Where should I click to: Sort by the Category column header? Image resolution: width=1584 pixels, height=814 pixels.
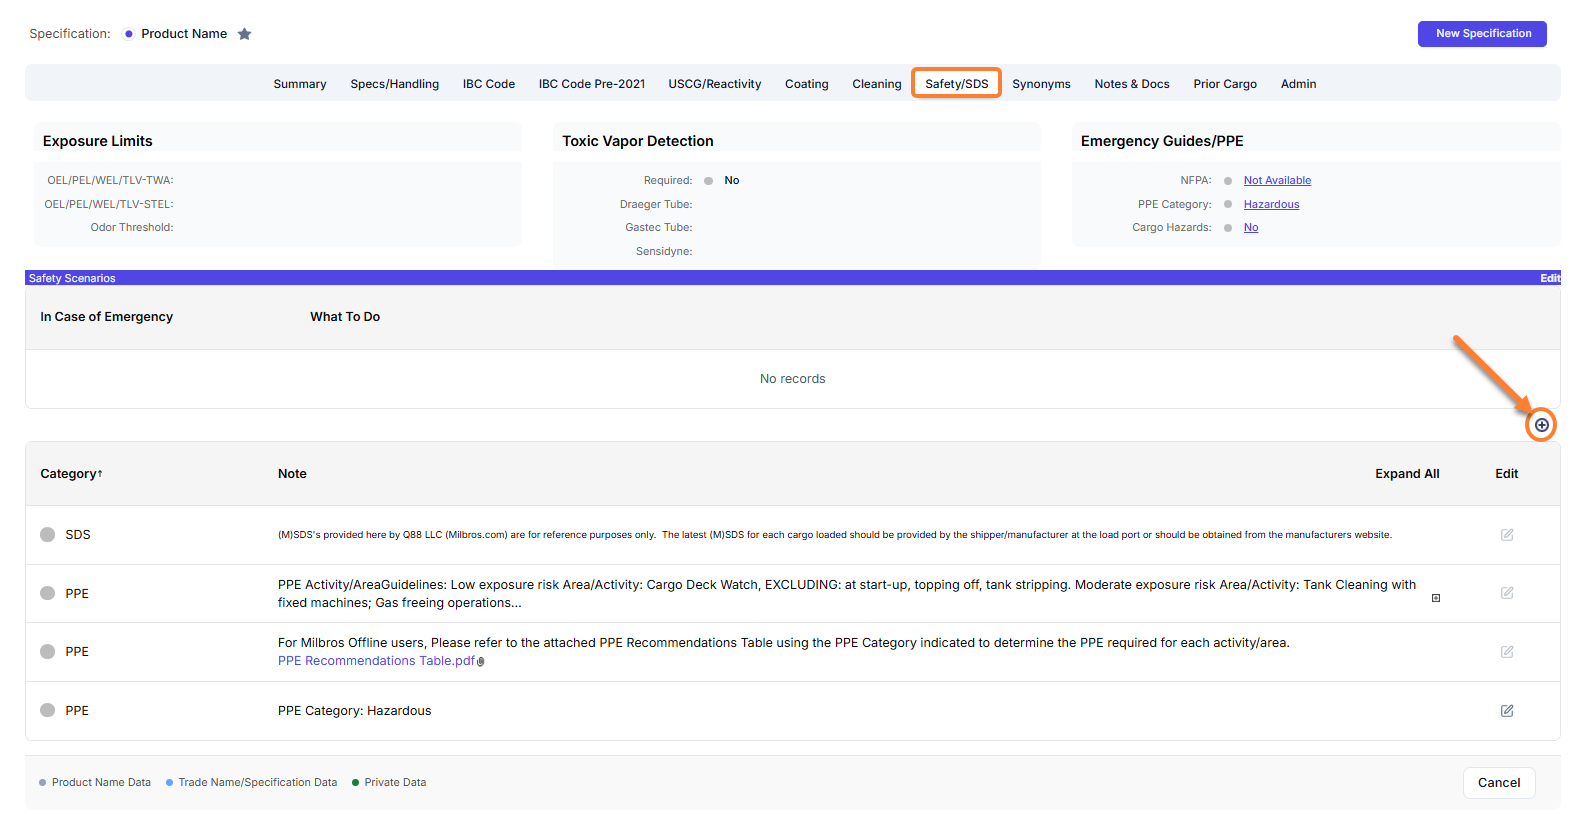tap(71, 474)
